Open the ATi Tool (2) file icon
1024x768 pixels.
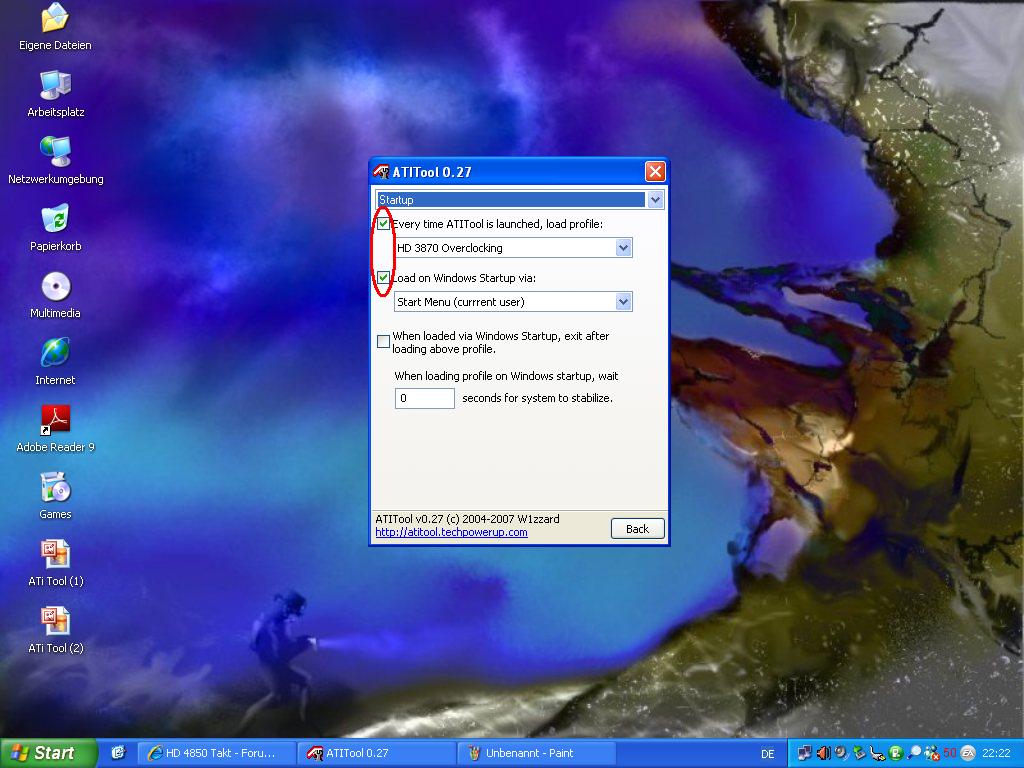pos(56,630)
